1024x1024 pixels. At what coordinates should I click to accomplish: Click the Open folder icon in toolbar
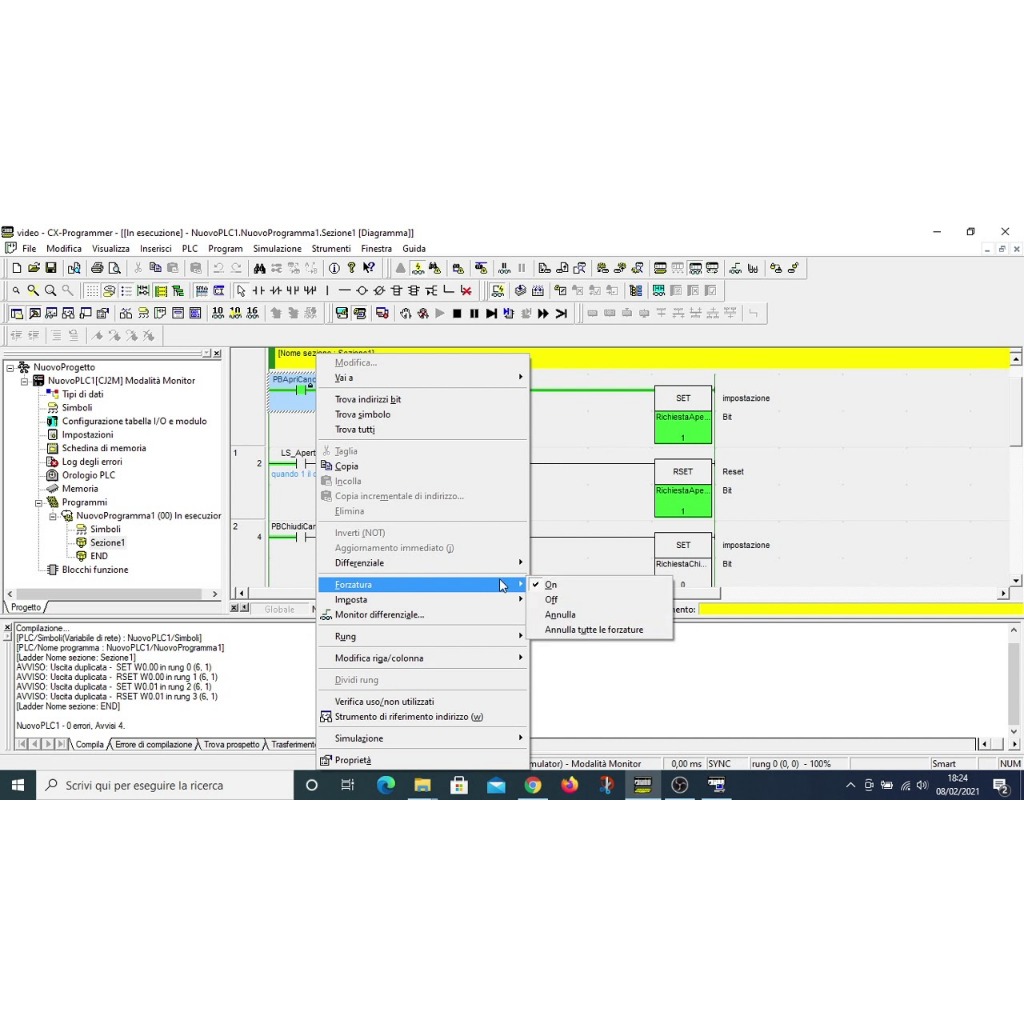[34, 268]
